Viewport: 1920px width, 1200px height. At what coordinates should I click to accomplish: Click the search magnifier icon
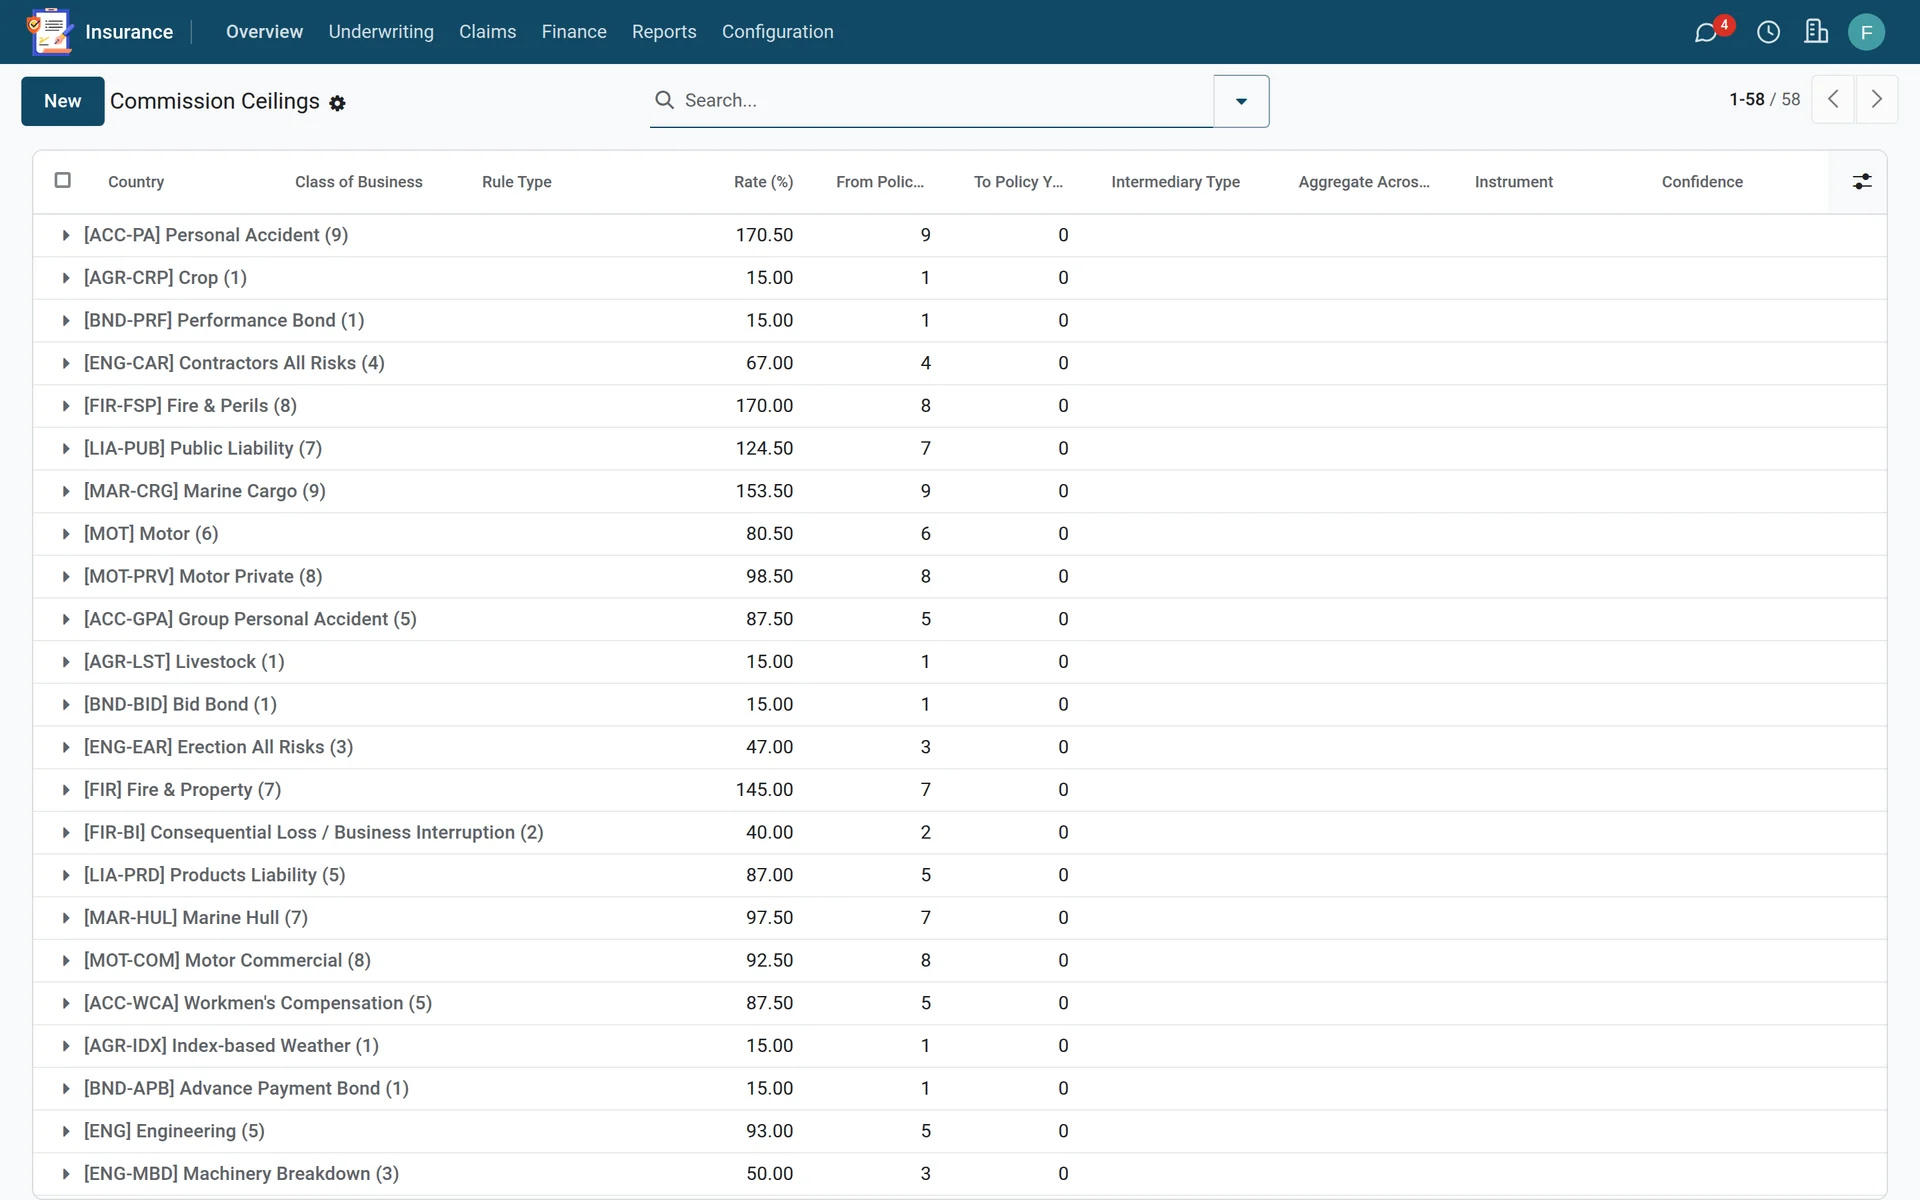coord(664,100)
